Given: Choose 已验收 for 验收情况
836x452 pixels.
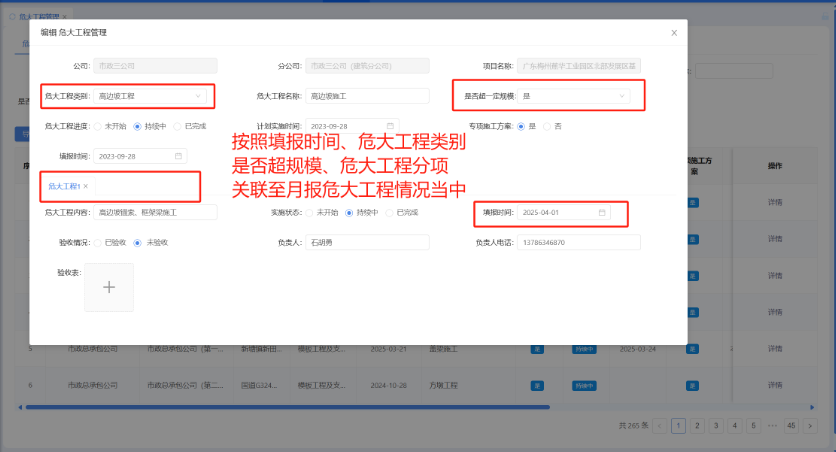Looking at the screenshot, I should click(98, 242).
